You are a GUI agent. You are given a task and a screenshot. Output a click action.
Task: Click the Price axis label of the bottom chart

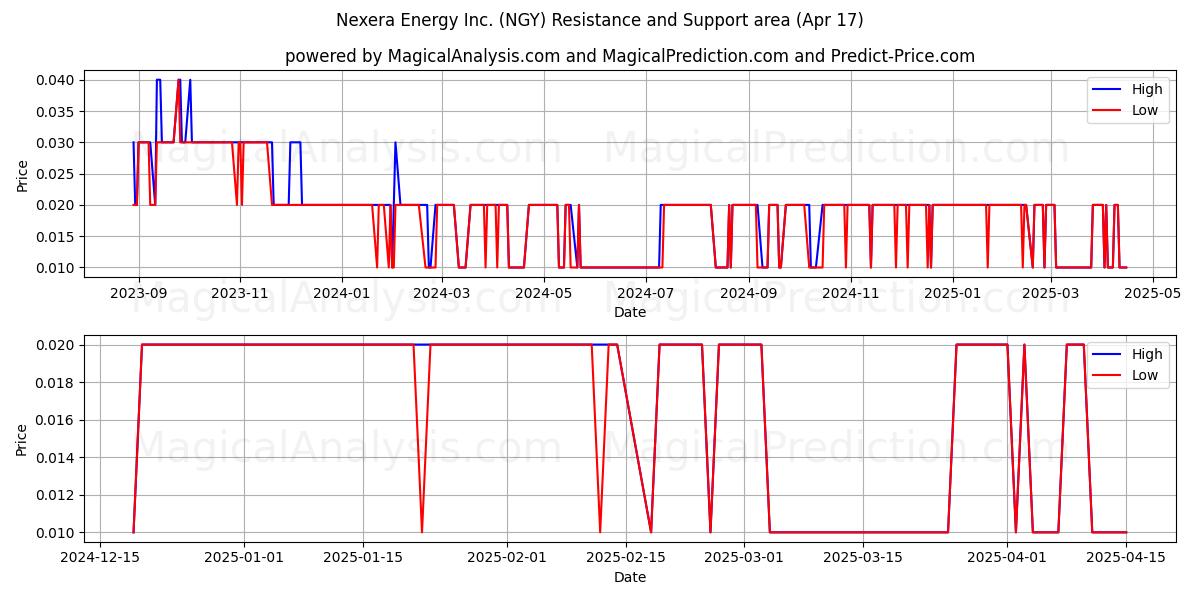point(23,439)
